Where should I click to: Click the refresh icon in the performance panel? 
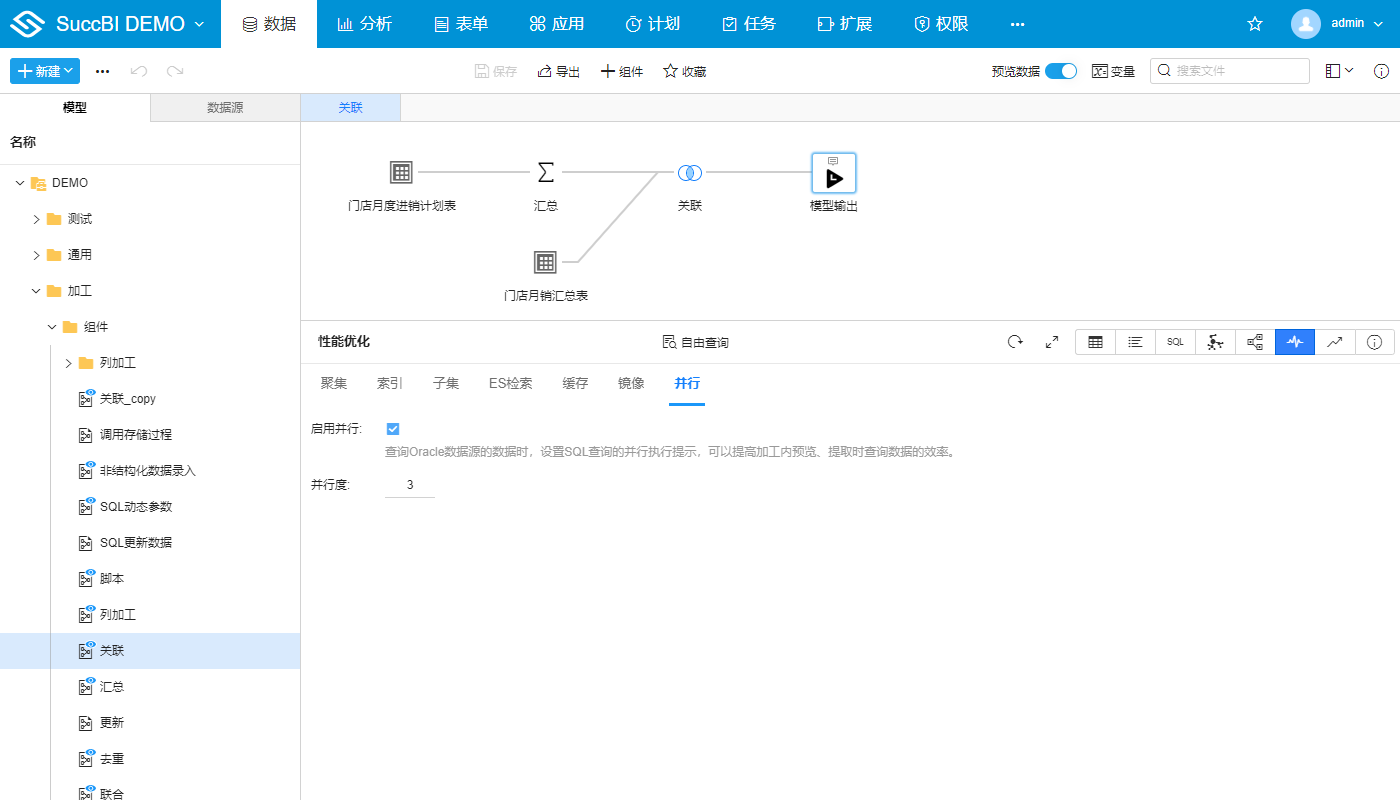click(x=1015, y=342)
